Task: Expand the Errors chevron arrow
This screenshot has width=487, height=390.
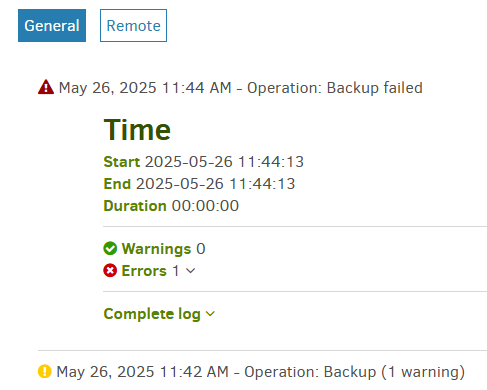Action: [191, 271]
